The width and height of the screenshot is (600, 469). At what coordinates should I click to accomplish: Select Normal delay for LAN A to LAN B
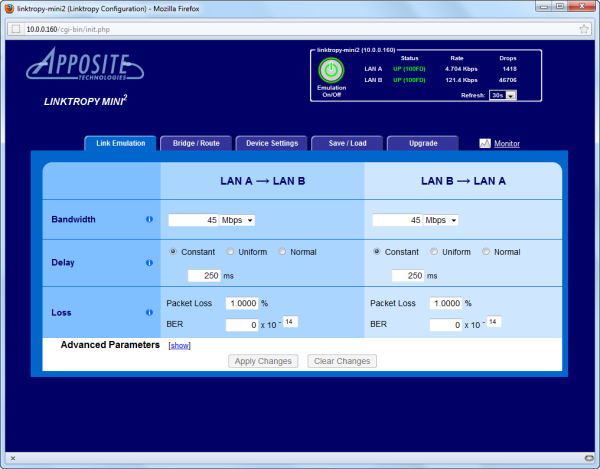coord(283,252)
